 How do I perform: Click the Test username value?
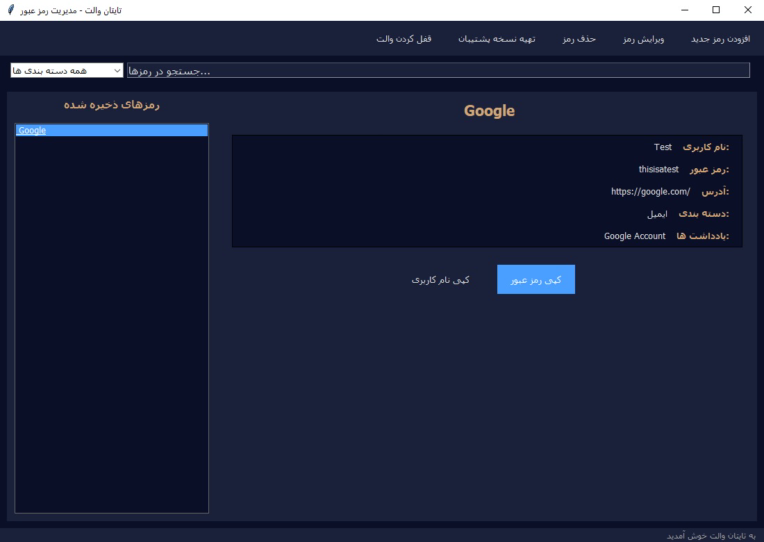tap(663, 147)
